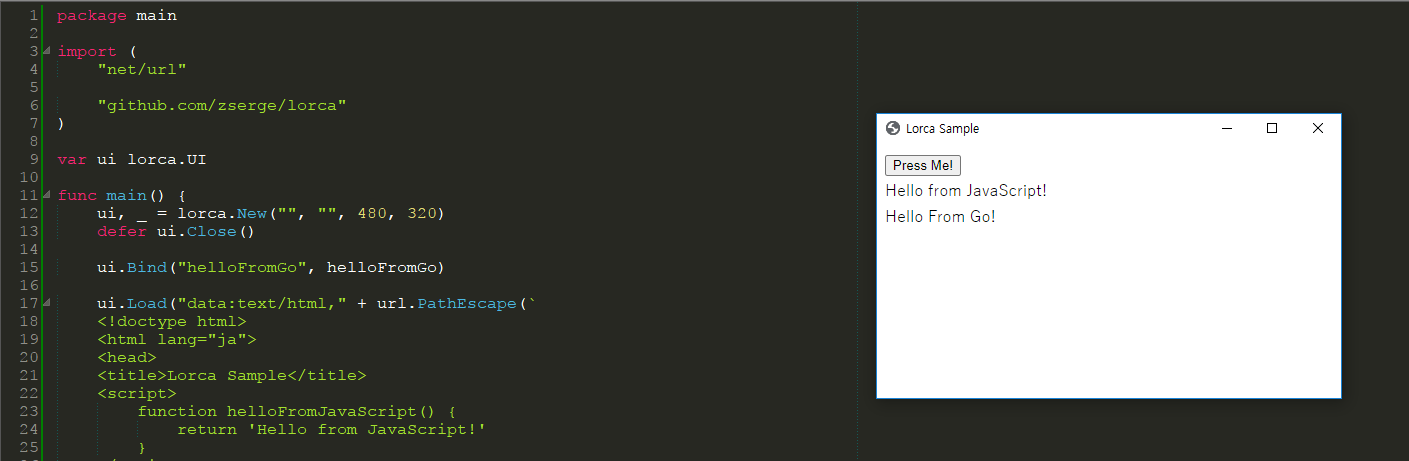1409x461 pixels.
Task: Click line number 22 in the gutter
Action: tap(29, 393)
